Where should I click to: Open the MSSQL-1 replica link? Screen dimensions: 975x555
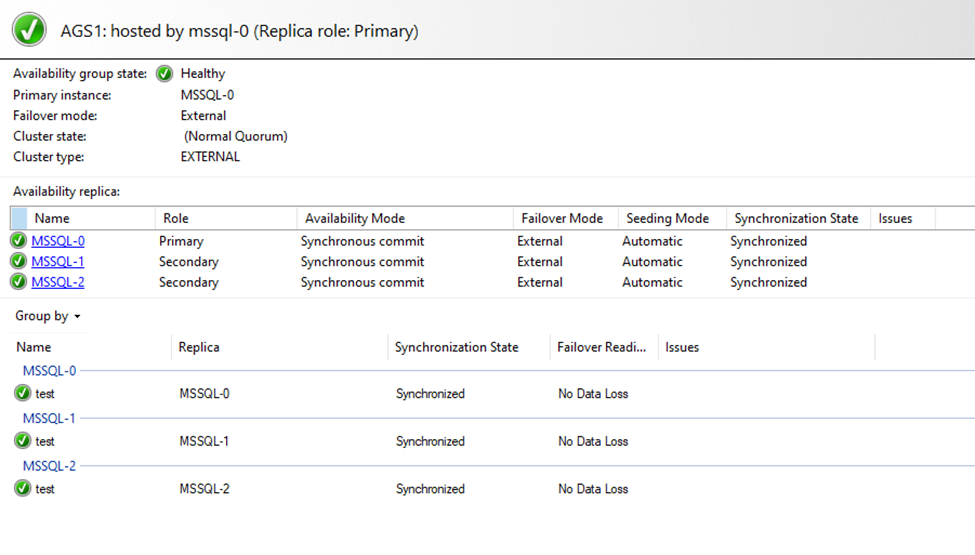point(58,262)
